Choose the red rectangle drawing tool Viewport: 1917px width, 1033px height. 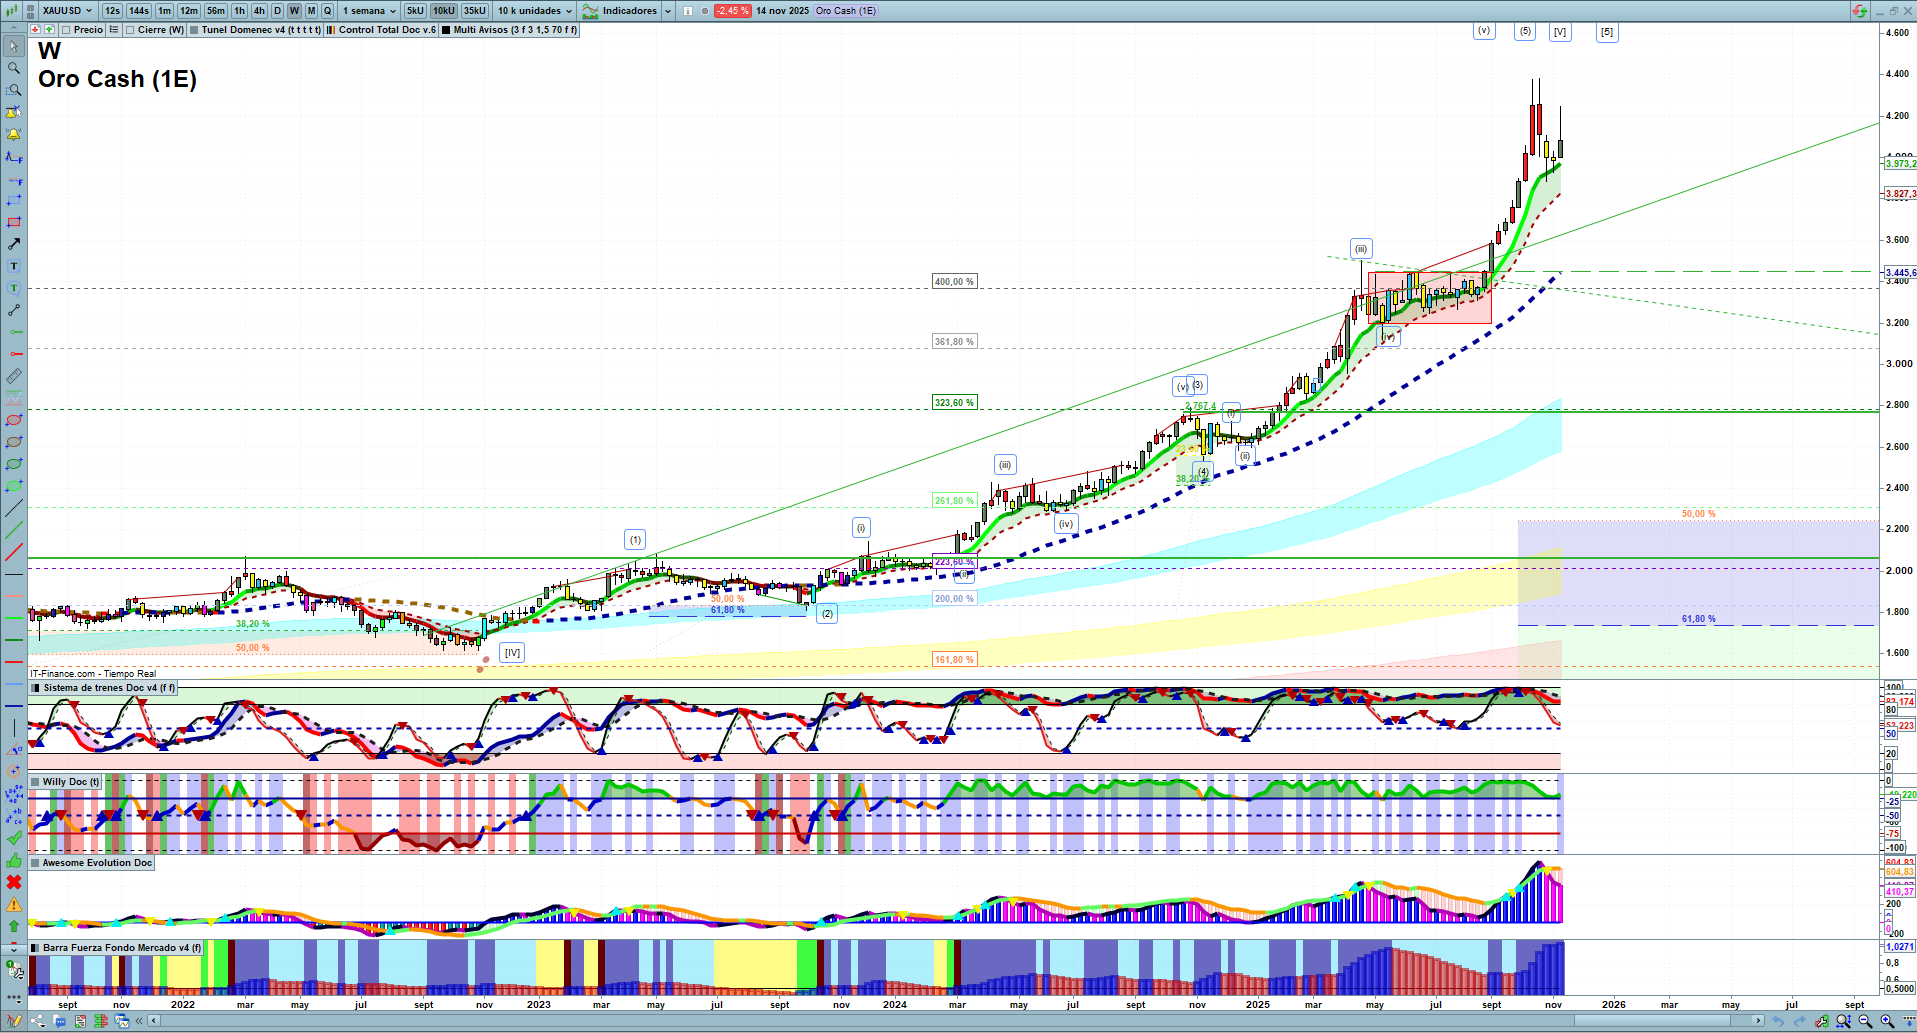point(14,222)
